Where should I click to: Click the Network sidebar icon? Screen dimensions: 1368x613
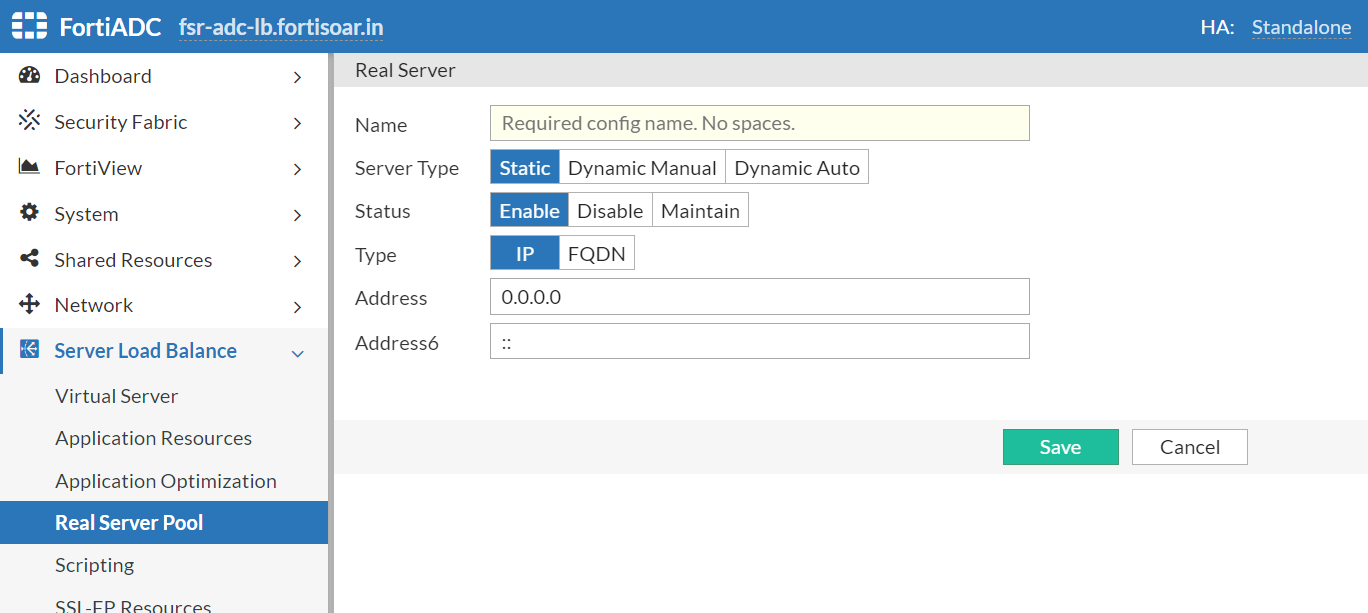click(26, 305)
